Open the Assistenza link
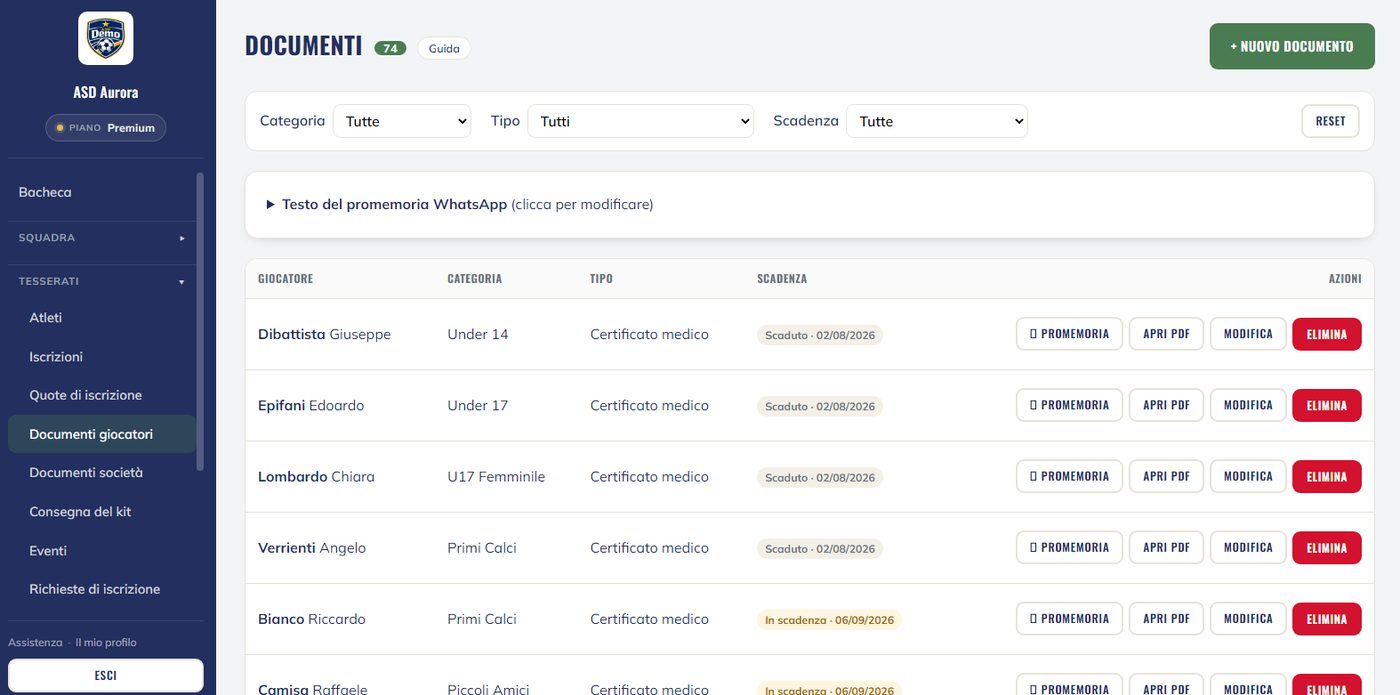The height and width of the screenshot is (695, 1400). pos(35,642)
